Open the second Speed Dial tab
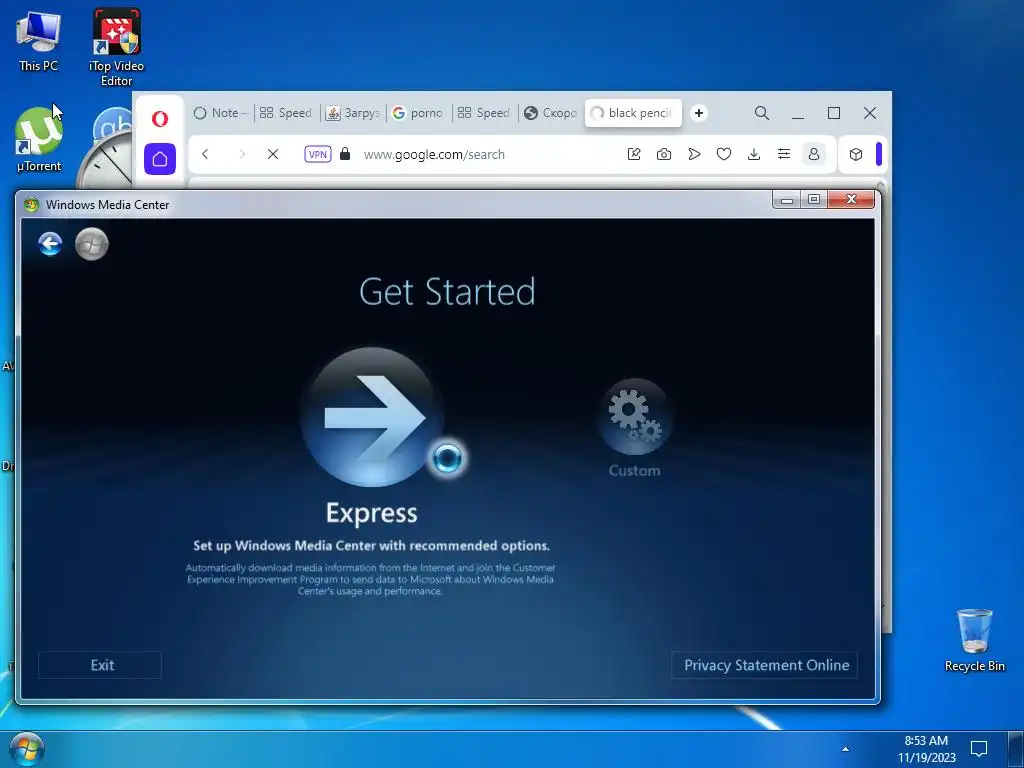 (x=484, y=113)
